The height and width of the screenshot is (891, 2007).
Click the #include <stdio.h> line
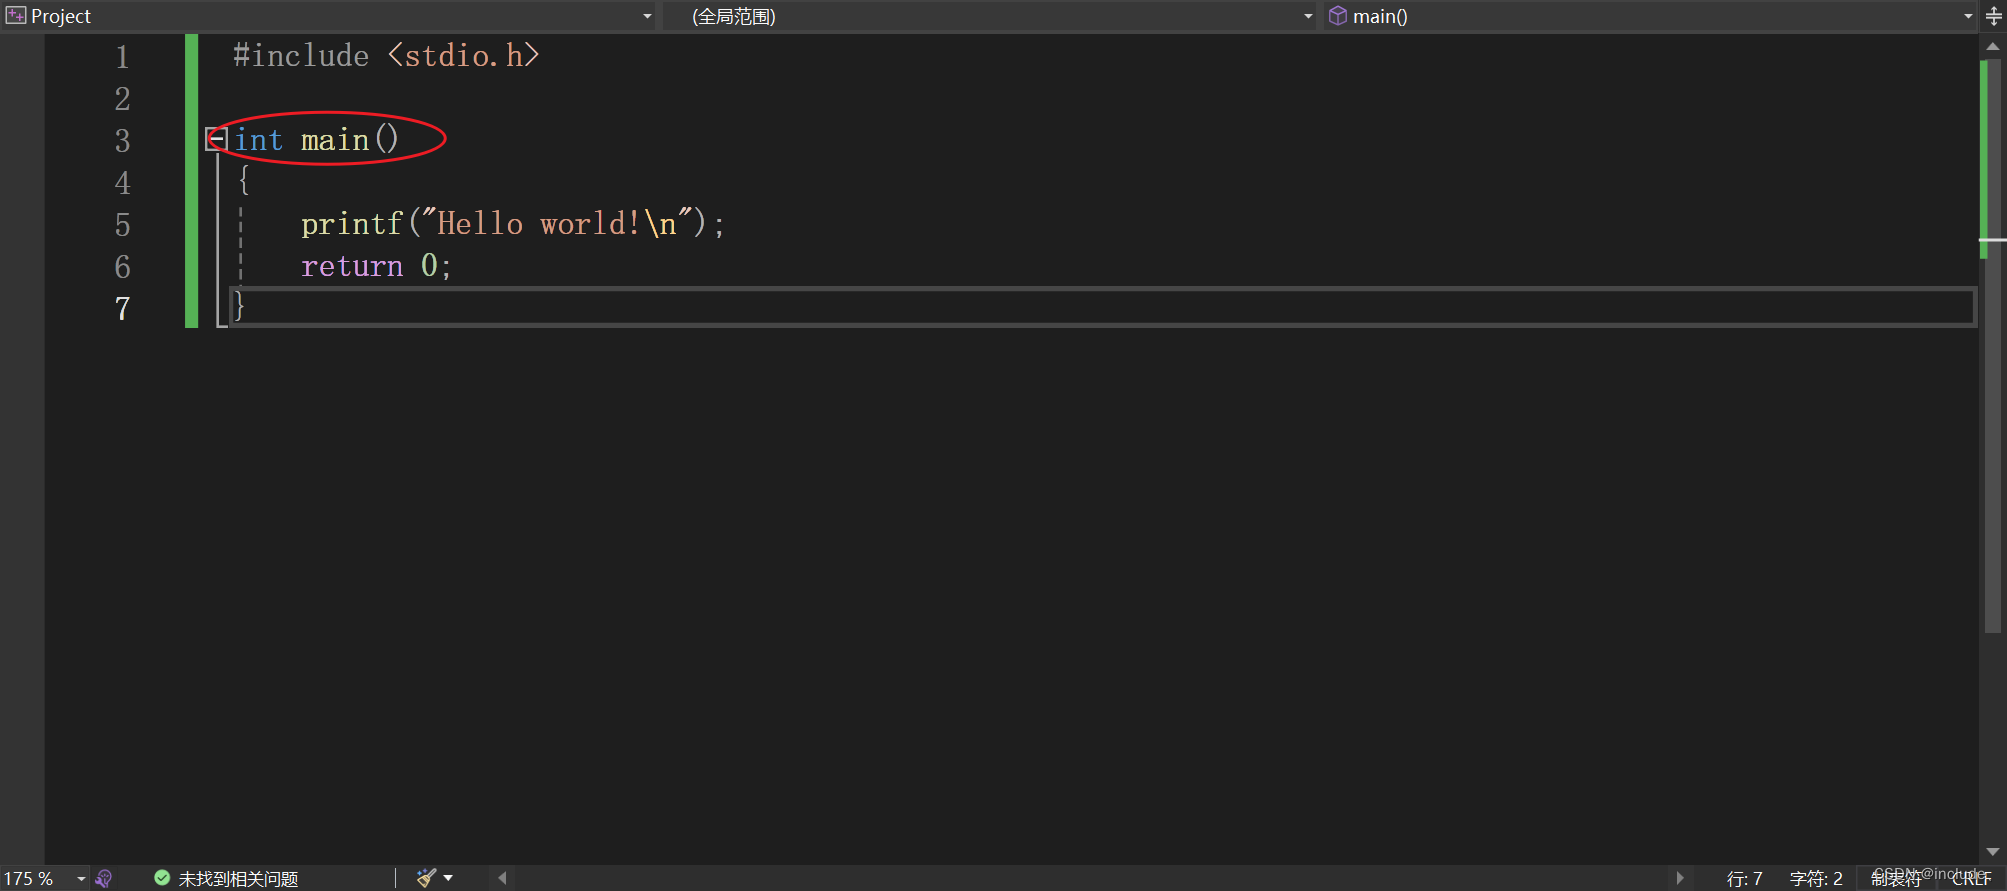tap(386, 56)
